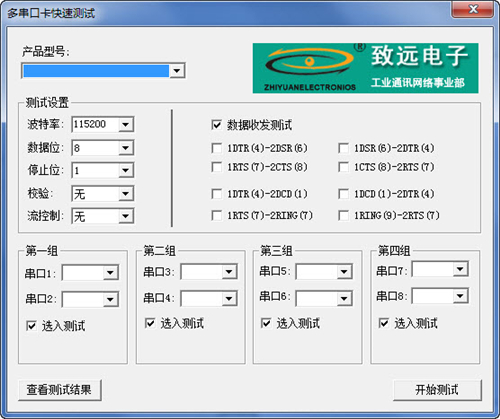
Task: Expand the 波特率 baud rate dropdown
Action: point(103,124)
